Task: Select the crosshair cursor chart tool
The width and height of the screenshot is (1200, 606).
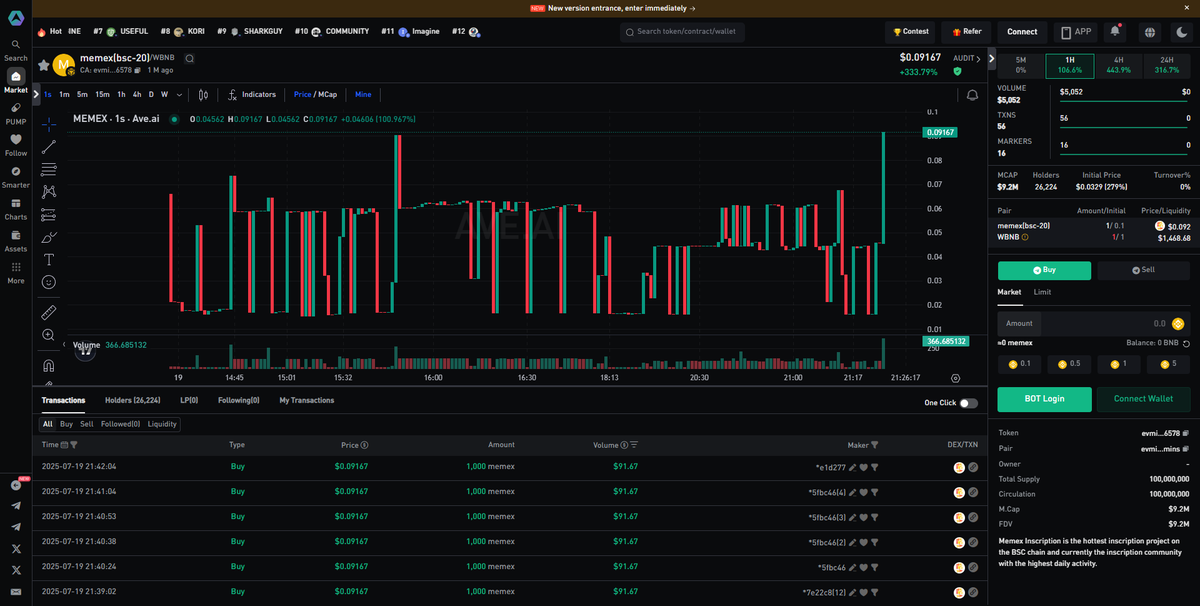Action: [49, 125]
